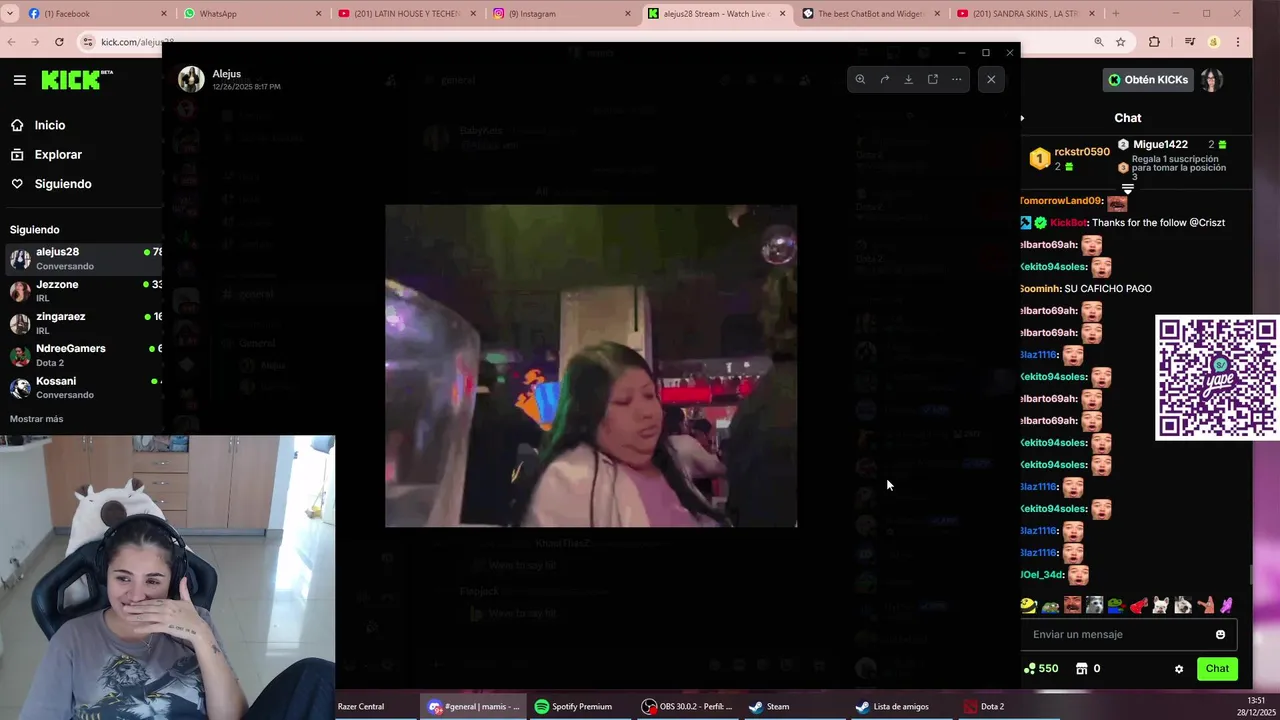Click the Obtén KICKs button

[1148, 79]
